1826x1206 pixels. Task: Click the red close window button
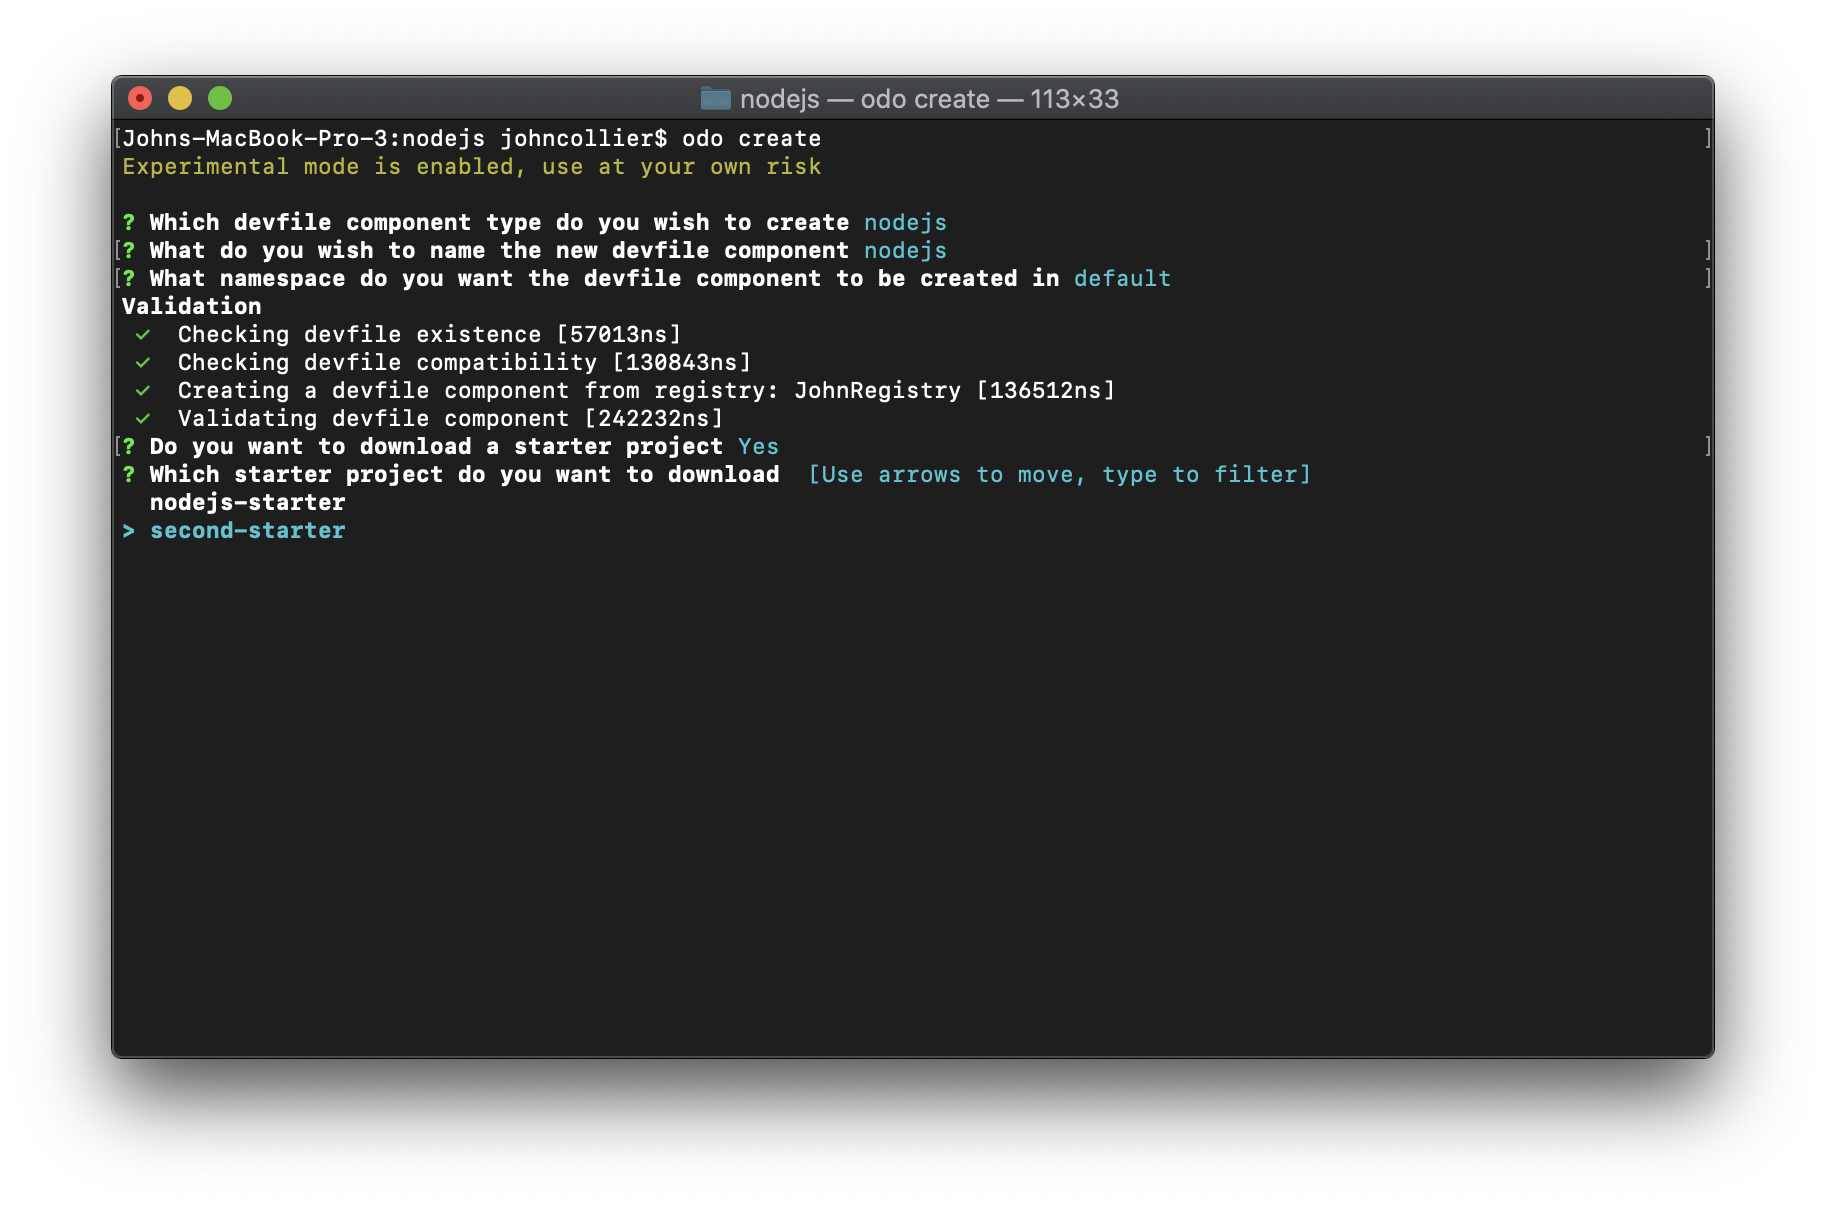[x=140, y=98]
